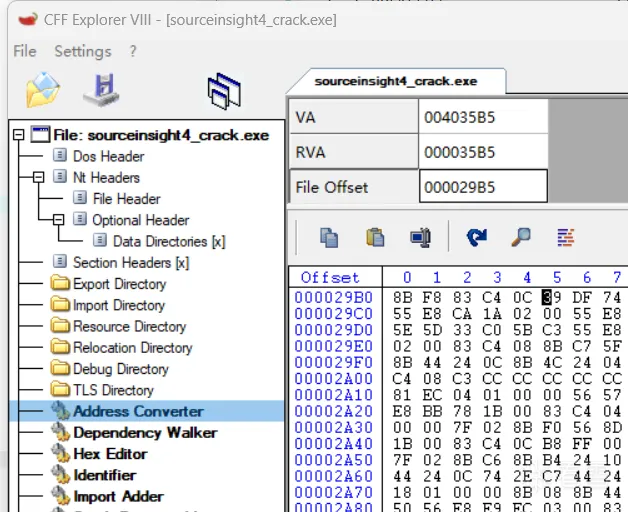Click the Resource Directory folder icon

(60, 325)
